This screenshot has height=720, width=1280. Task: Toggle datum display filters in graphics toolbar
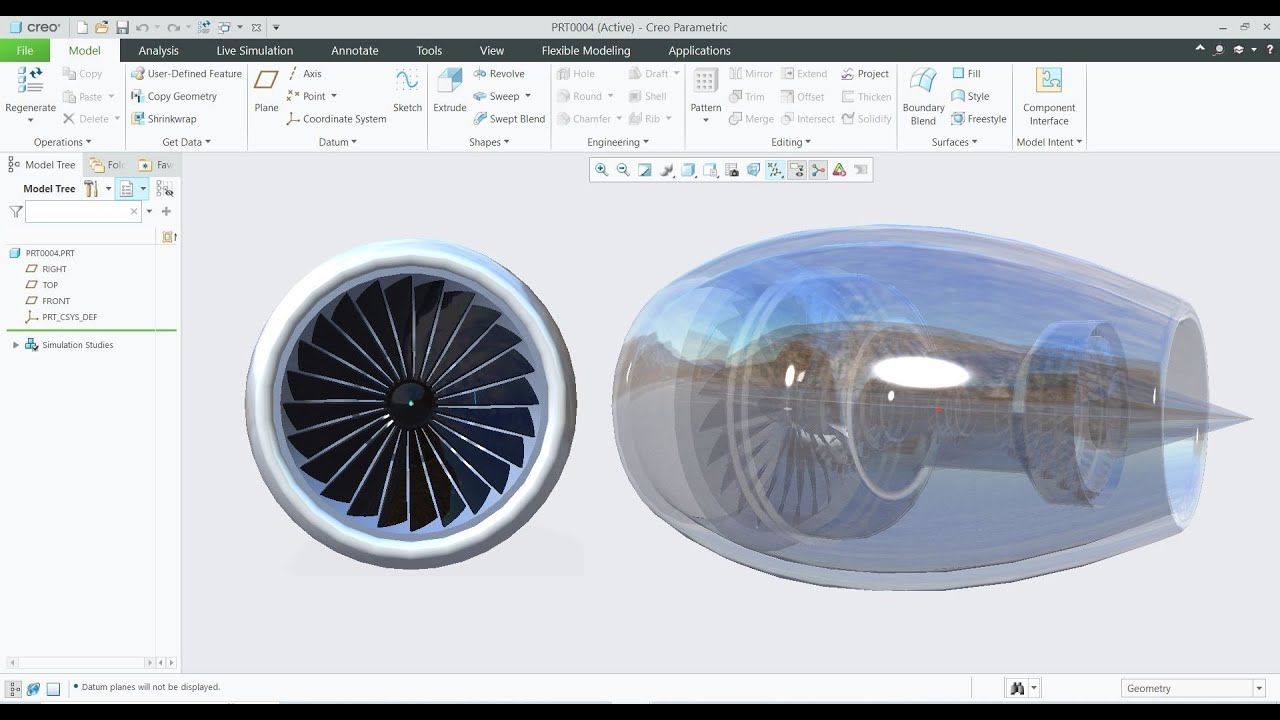(x=775, y=170)
